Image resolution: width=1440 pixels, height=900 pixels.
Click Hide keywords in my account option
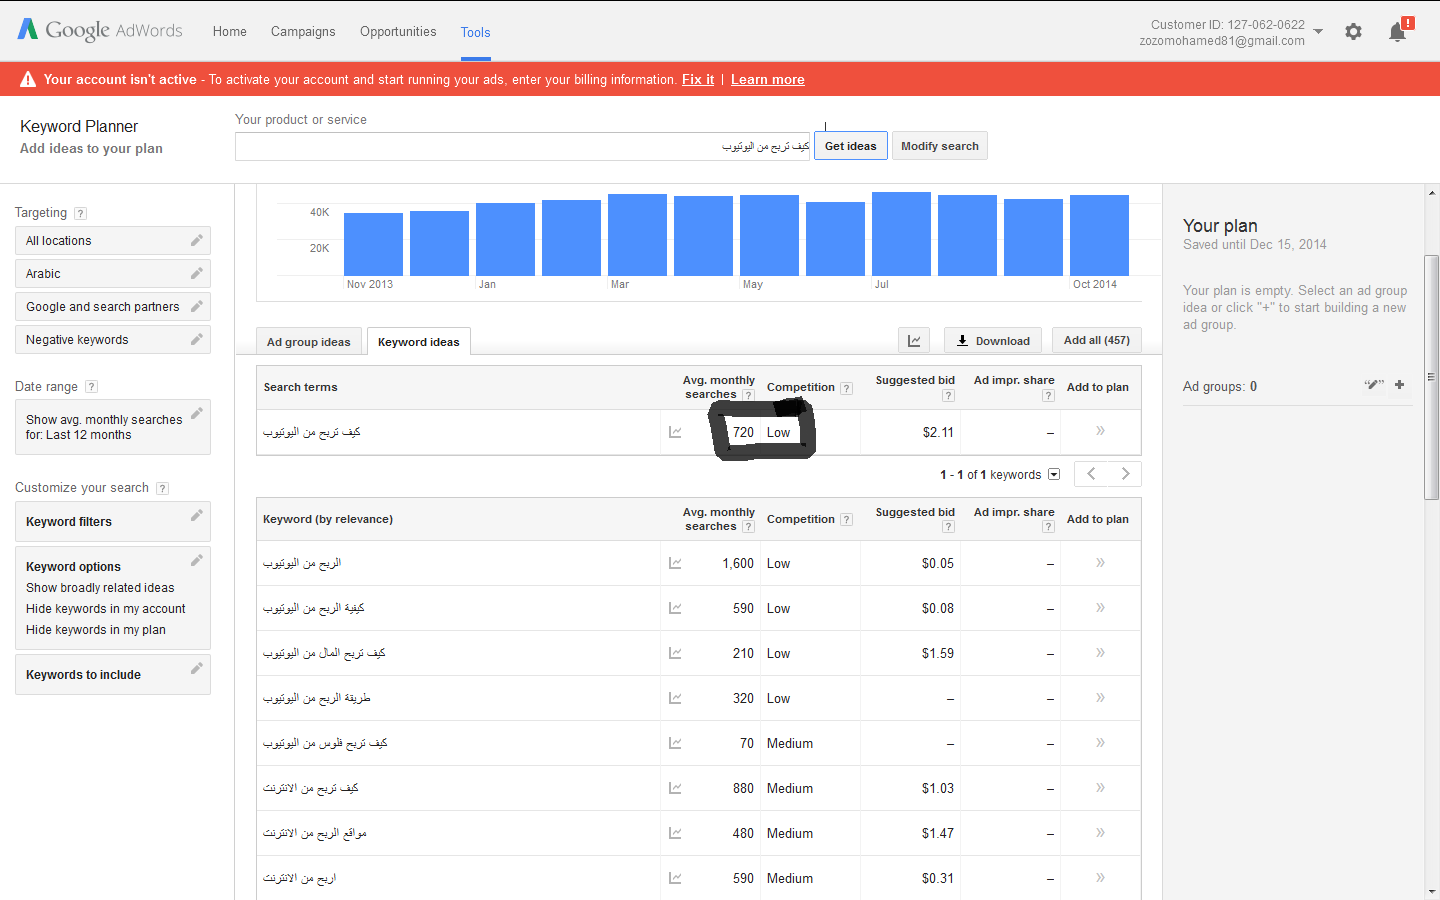coord(105,609)
